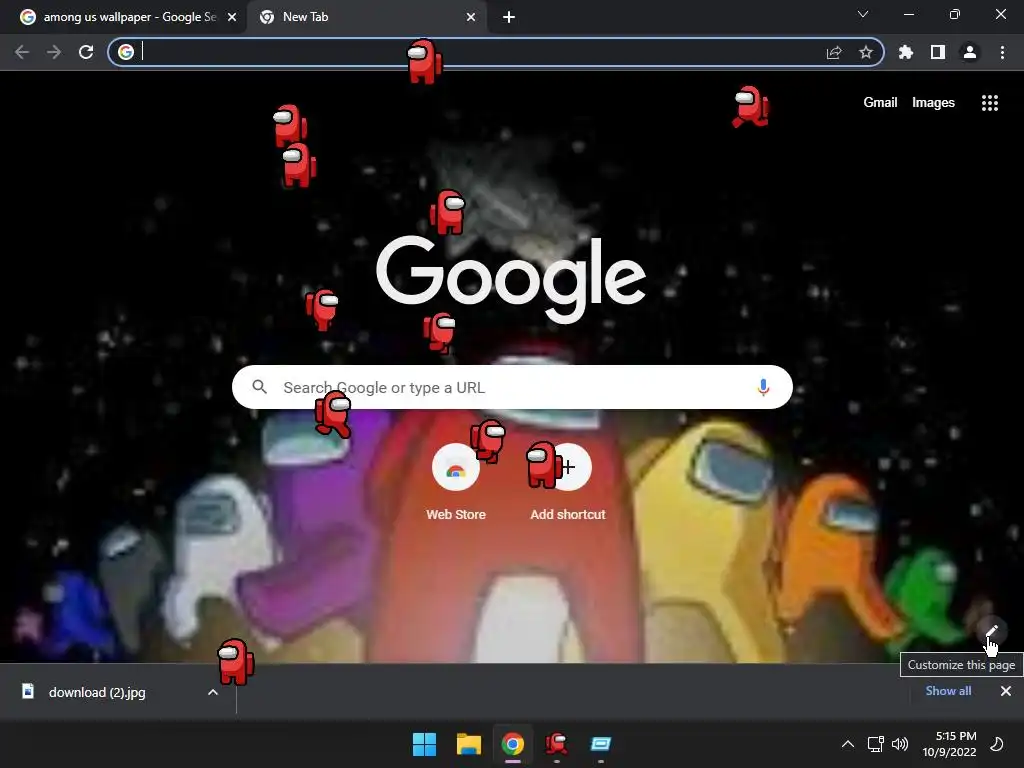Open File Explorer from the taskbar
Image resolution: width=1024 pixels, height=768 pixels.
pyautogui.click(x=468, y=744)
